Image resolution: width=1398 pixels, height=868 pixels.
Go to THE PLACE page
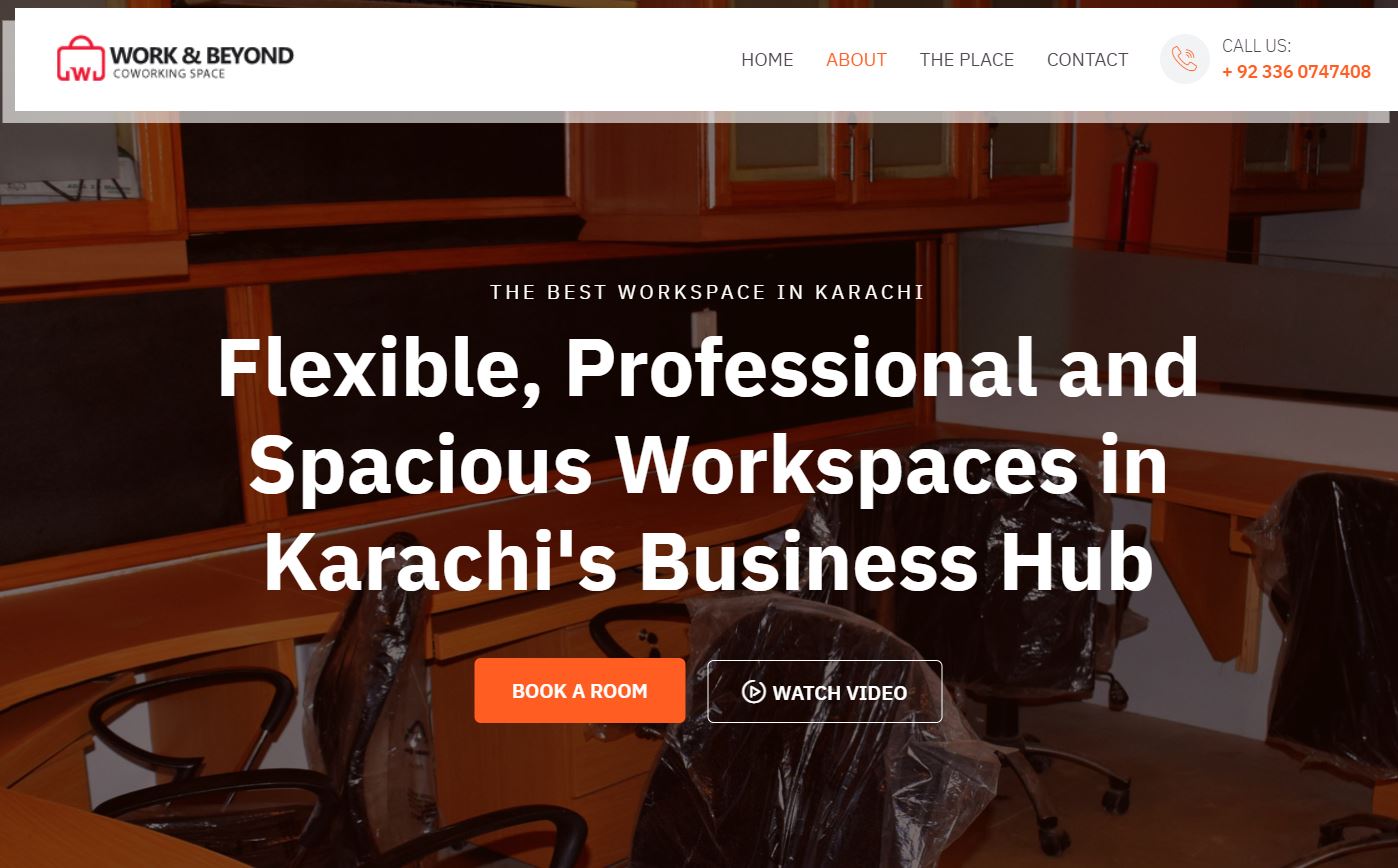pos(967,60)
